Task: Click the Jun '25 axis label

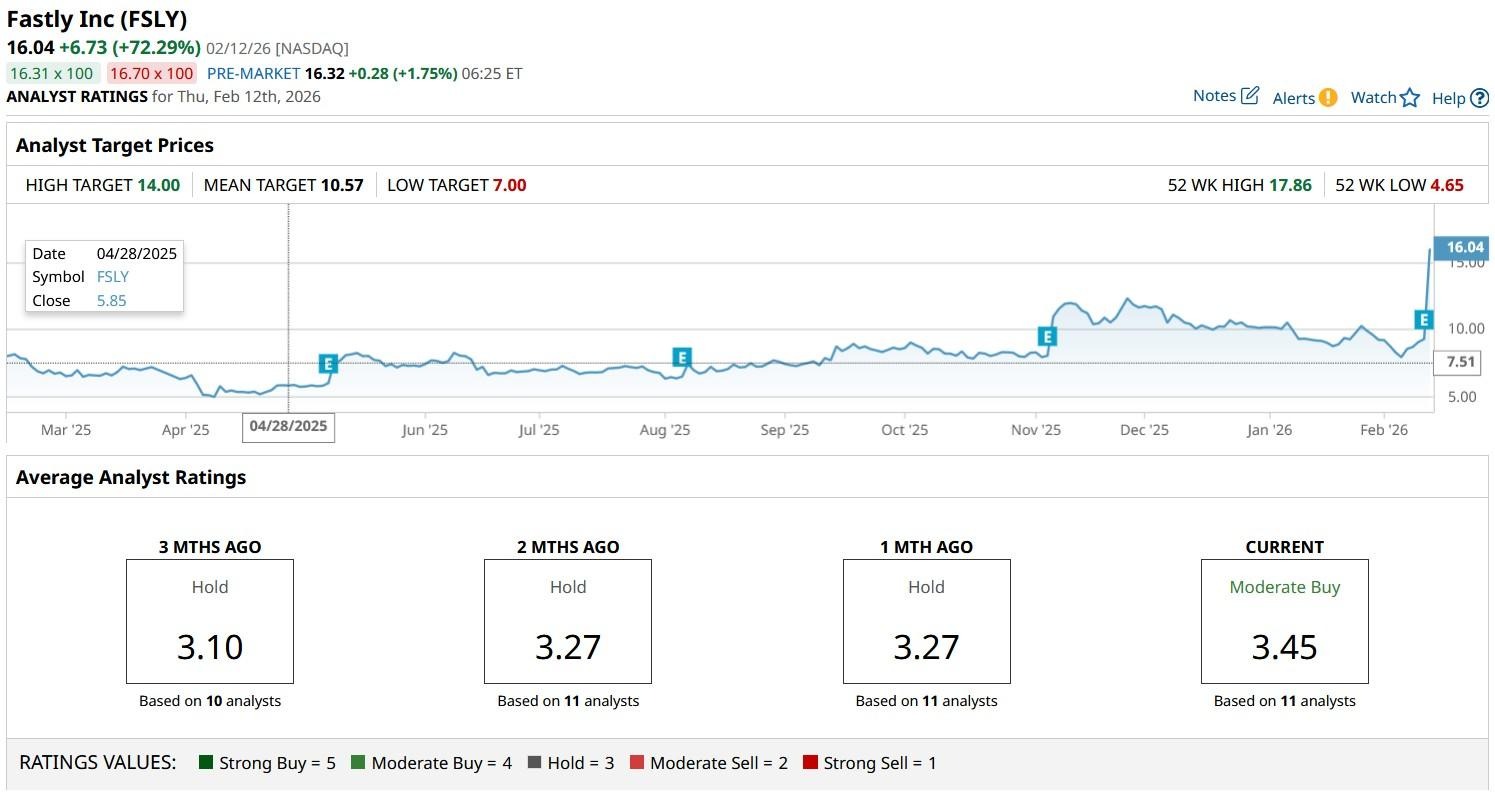Action: [x=425, y=430]
